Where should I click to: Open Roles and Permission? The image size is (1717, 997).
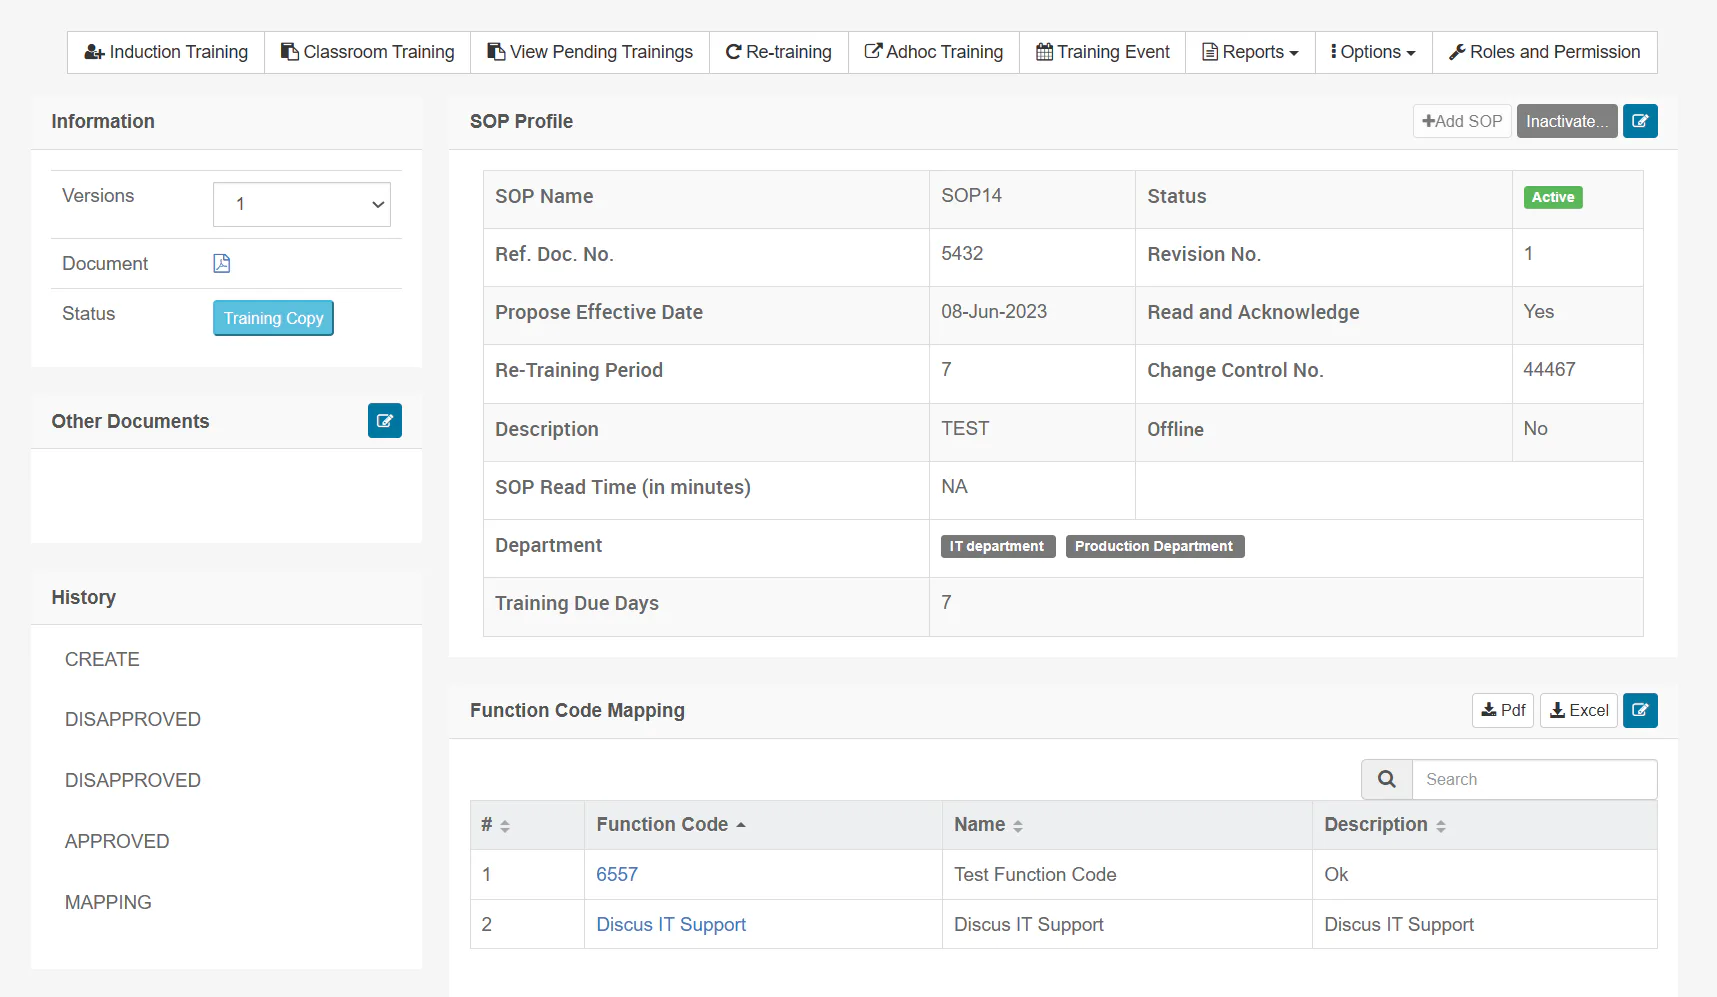[1545, 52]
